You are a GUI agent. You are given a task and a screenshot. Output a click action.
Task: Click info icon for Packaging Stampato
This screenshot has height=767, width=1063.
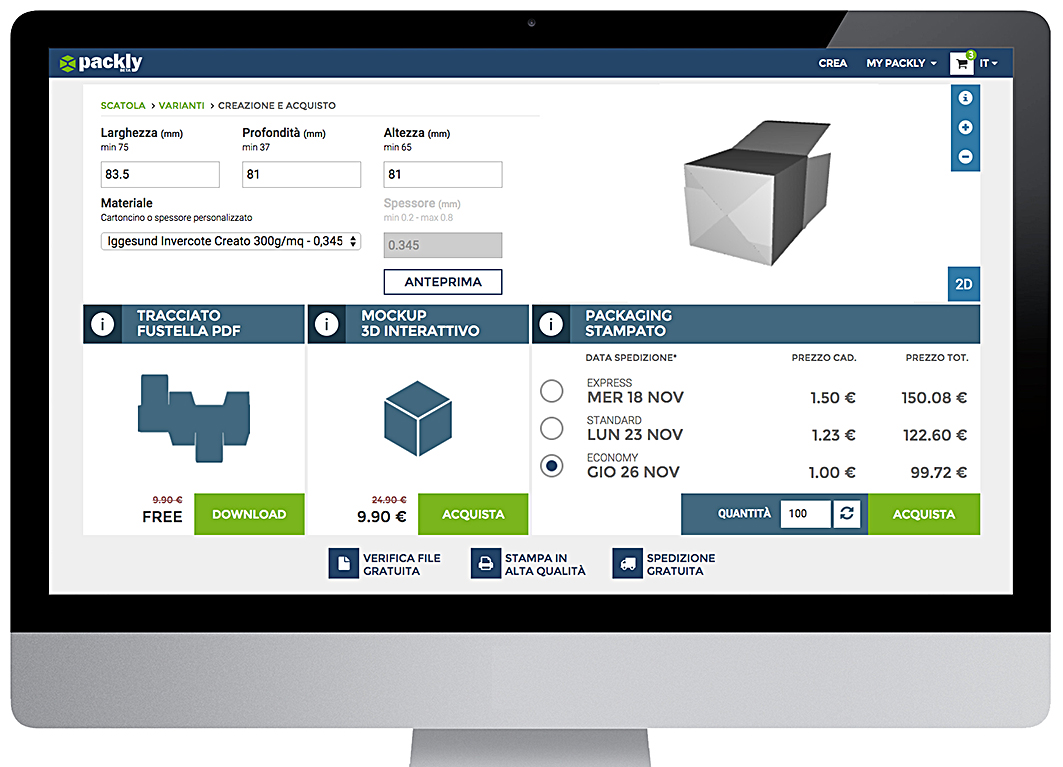(x=551, y=324)
